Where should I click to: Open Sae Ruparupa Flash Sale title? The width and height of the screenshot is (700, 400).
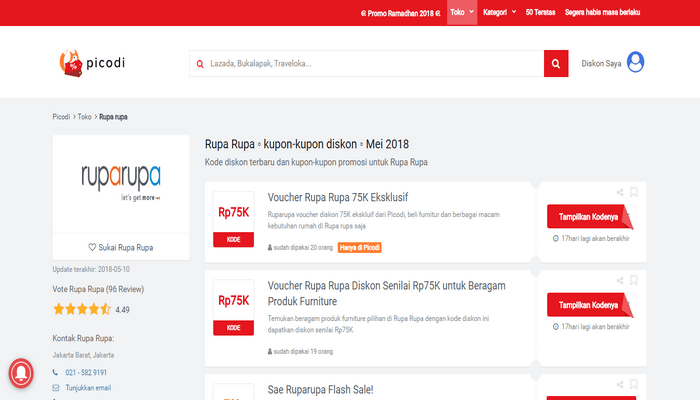pyautogui.click(x=320, y=390)
